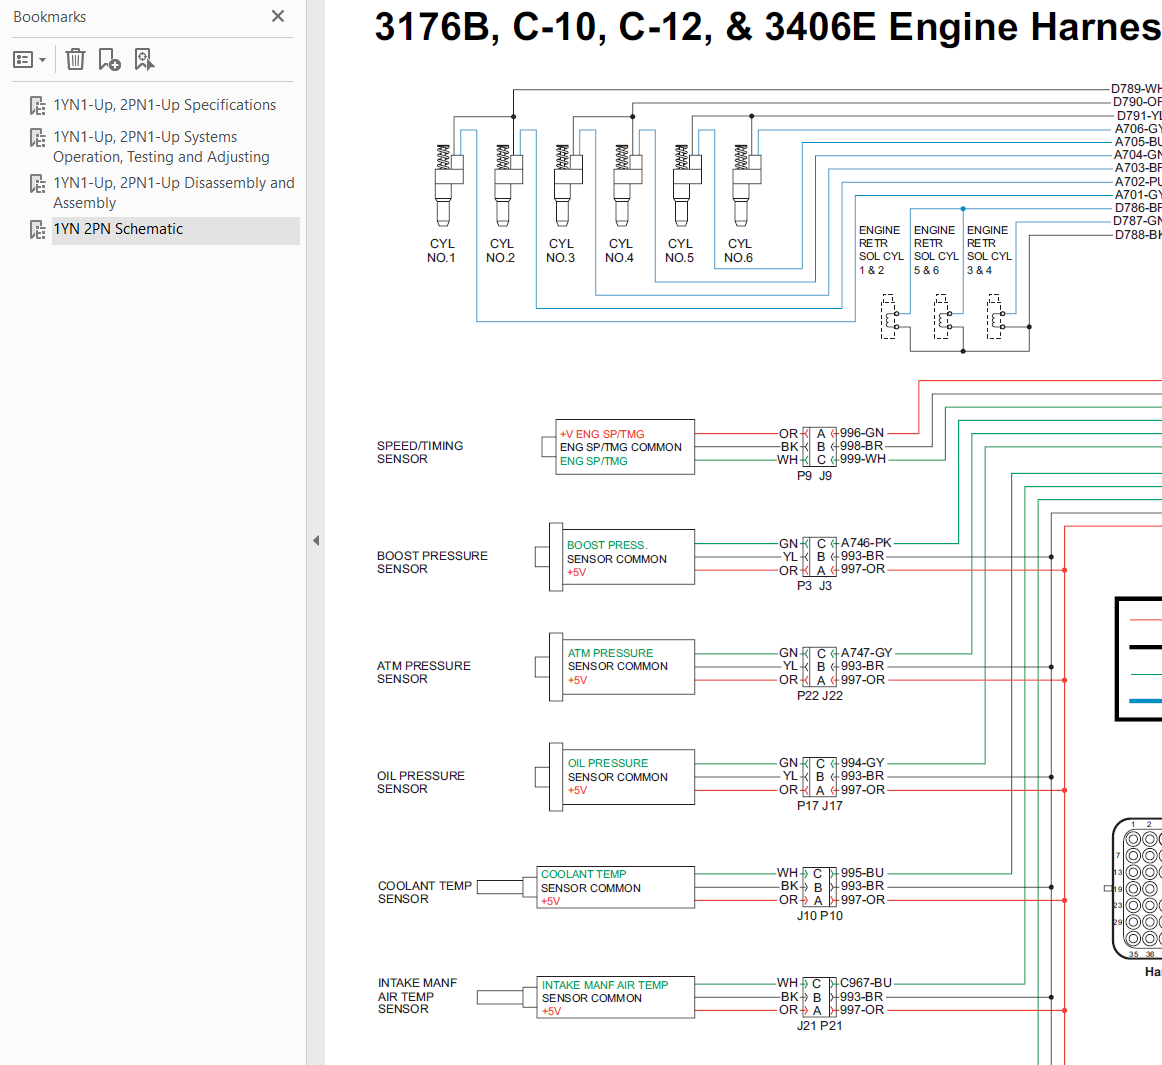Click the 995-BU wire label
The image size is (1162, 1065).
pyautogui.click(x=863, y=872)
